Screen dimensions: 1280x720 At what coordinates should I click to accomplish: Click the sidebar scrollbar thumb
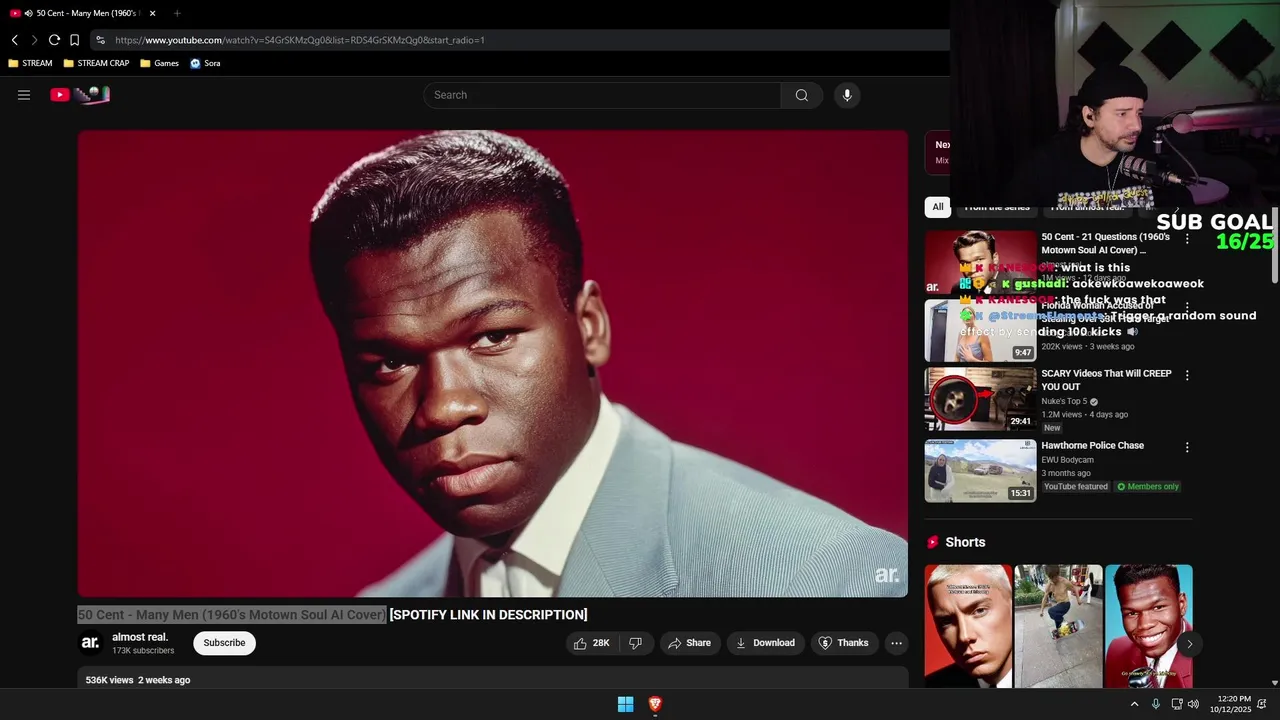1274,245
